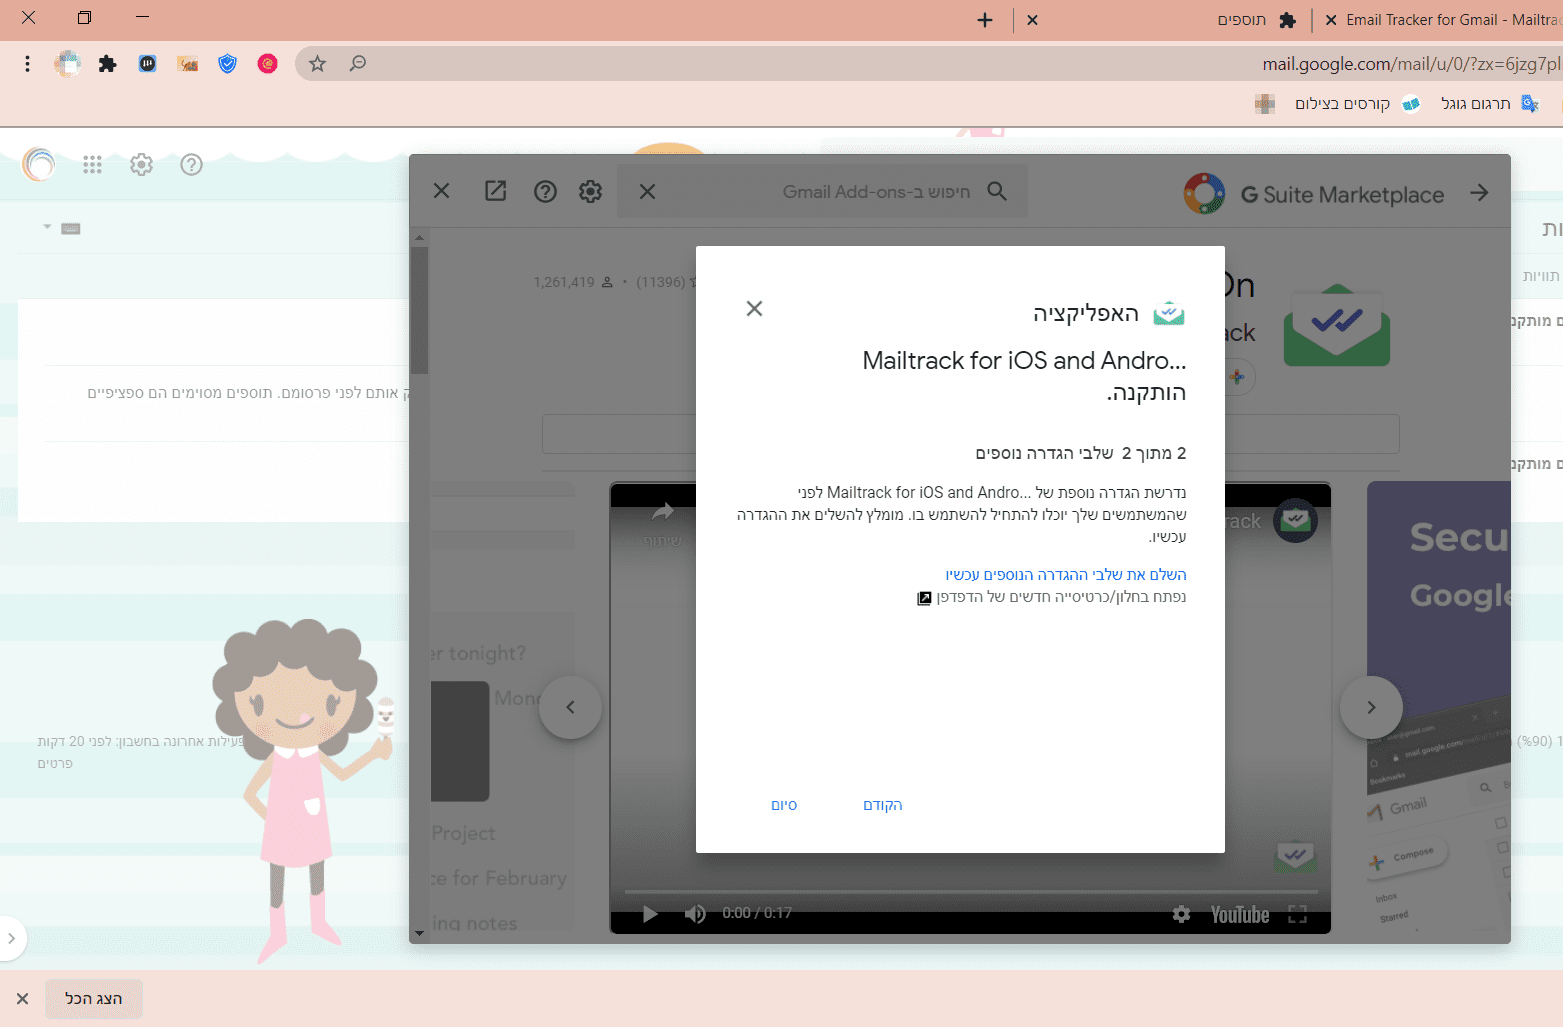1563x1027 pixels.
Task: Enter fullscreen on the video player
Action: (x=1297, y=913)
